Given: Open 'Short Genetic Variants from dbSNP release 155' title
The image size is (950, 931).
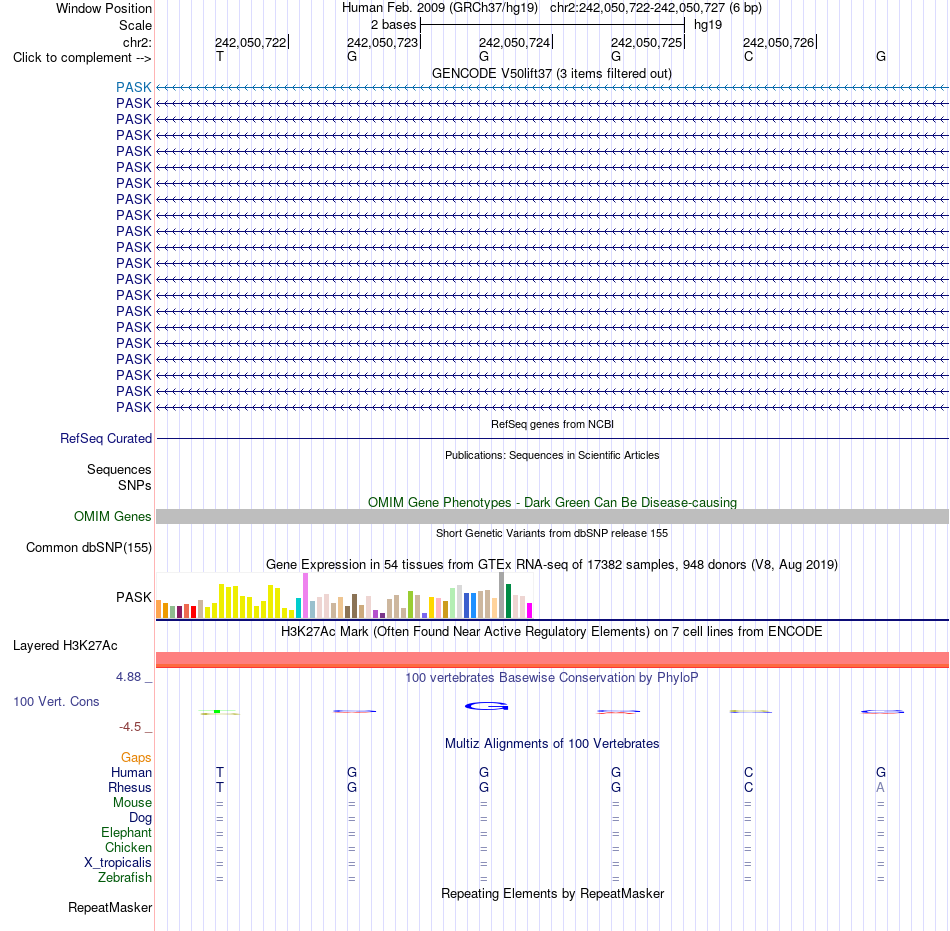Looking at the screenshot, I should tap(552, 533).
